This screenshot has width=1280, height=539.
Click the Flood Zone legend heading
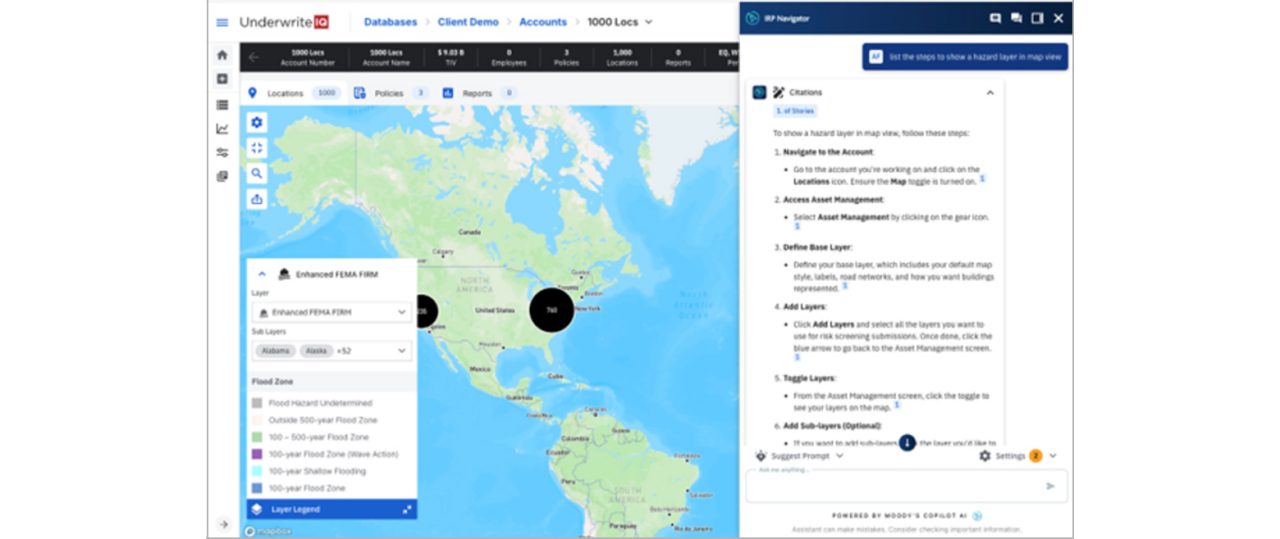click(270, 382)
